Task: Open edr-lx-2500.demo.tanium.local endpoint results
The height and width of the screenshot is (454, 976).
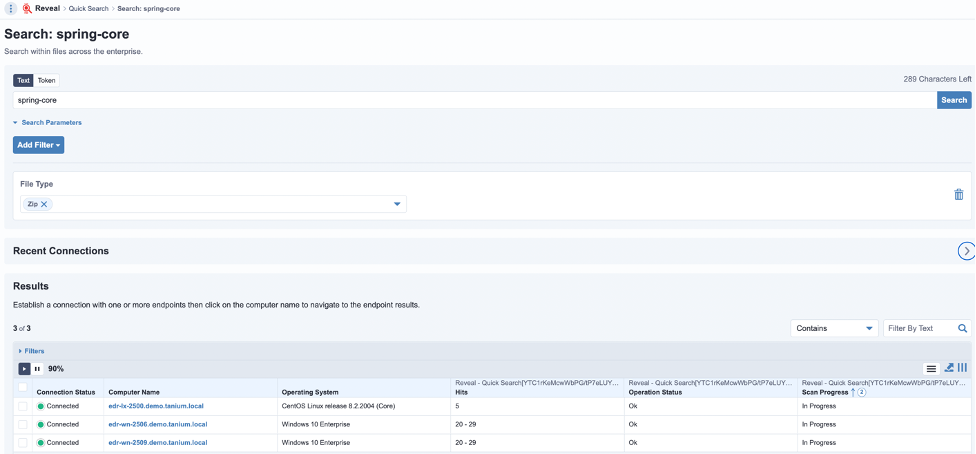Action: (156, 406)
